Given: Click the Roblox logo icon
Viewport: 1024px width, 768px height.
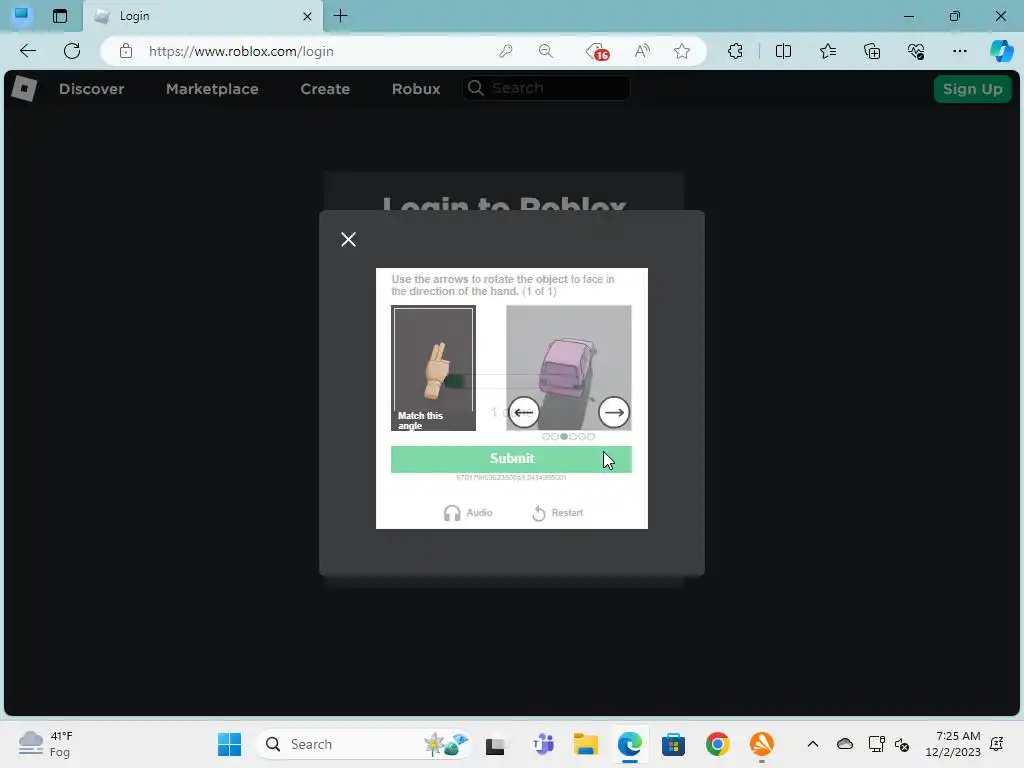Looking at the screenshot, I should pyautogui.click(x=24, y=89).
